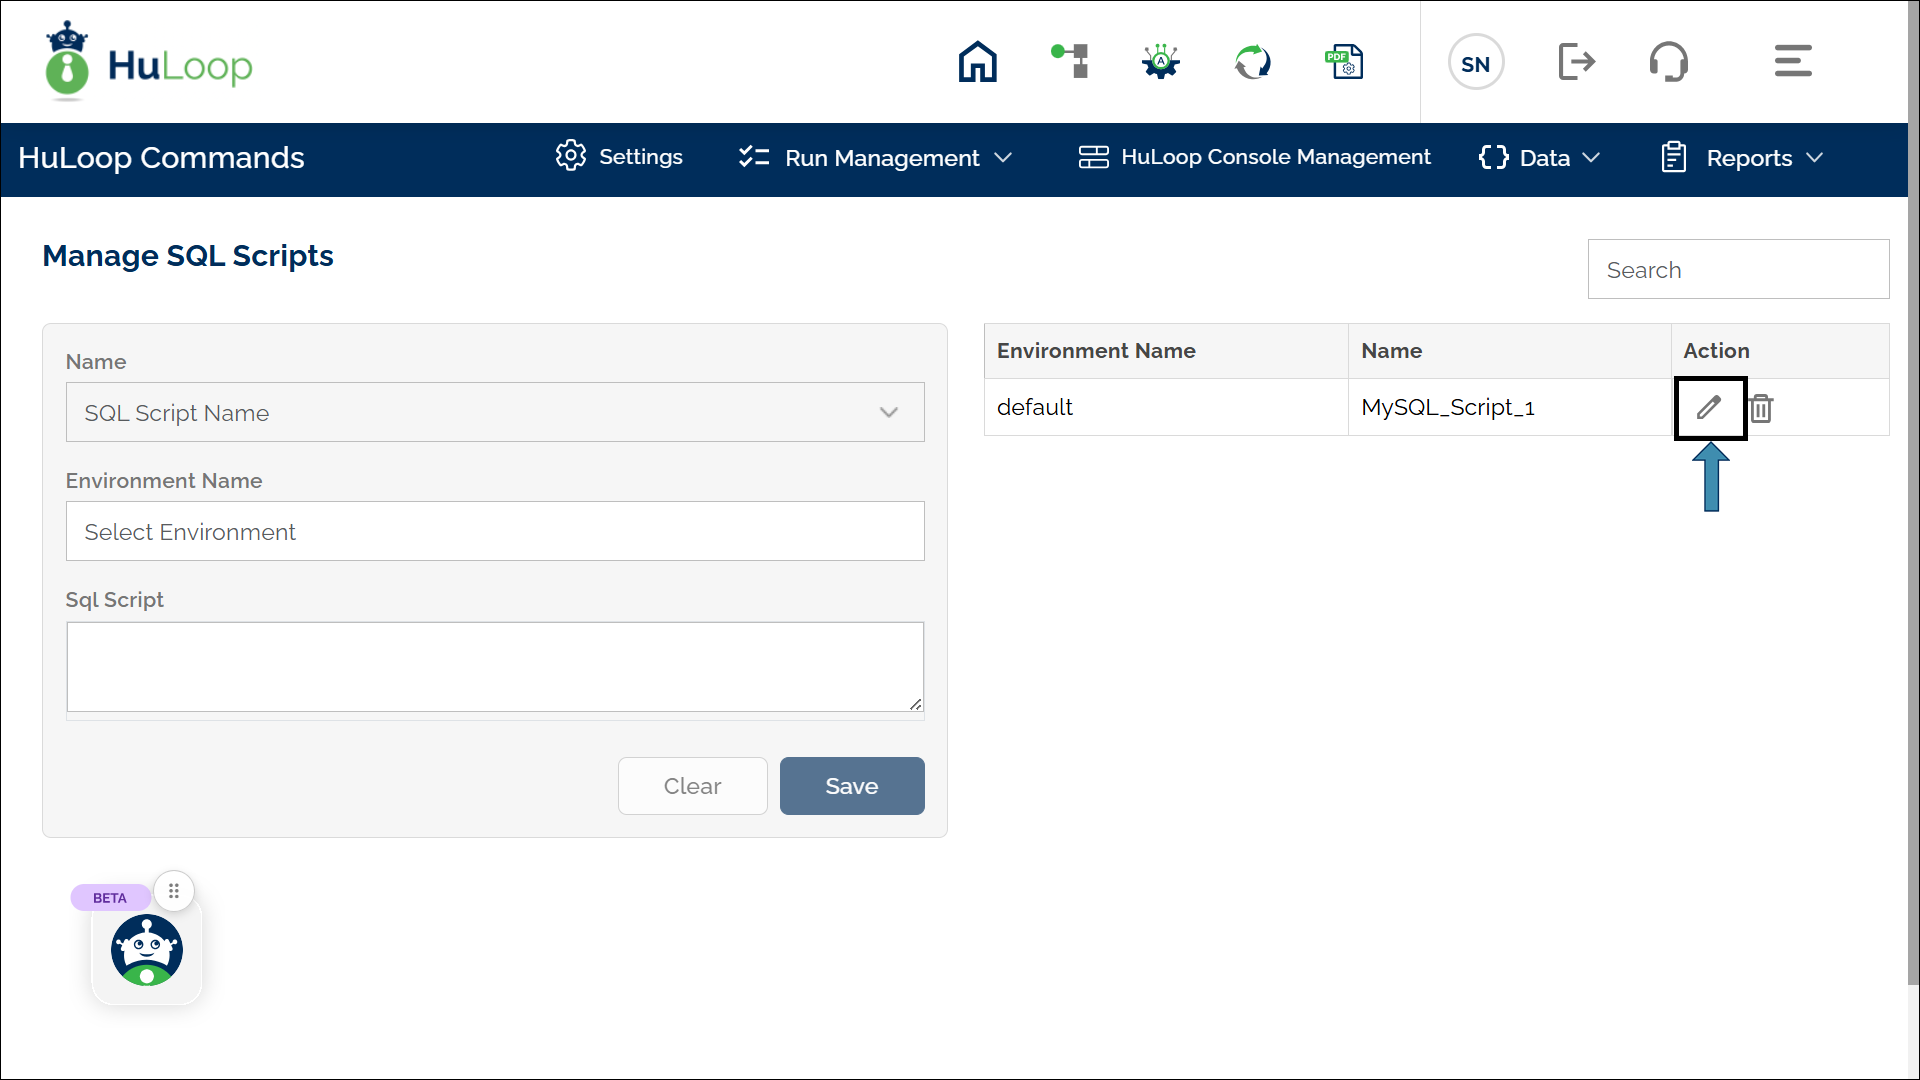Expand the Data dropdown menu
The image size is (1920, 1080).
click(x=1540, y=158)
